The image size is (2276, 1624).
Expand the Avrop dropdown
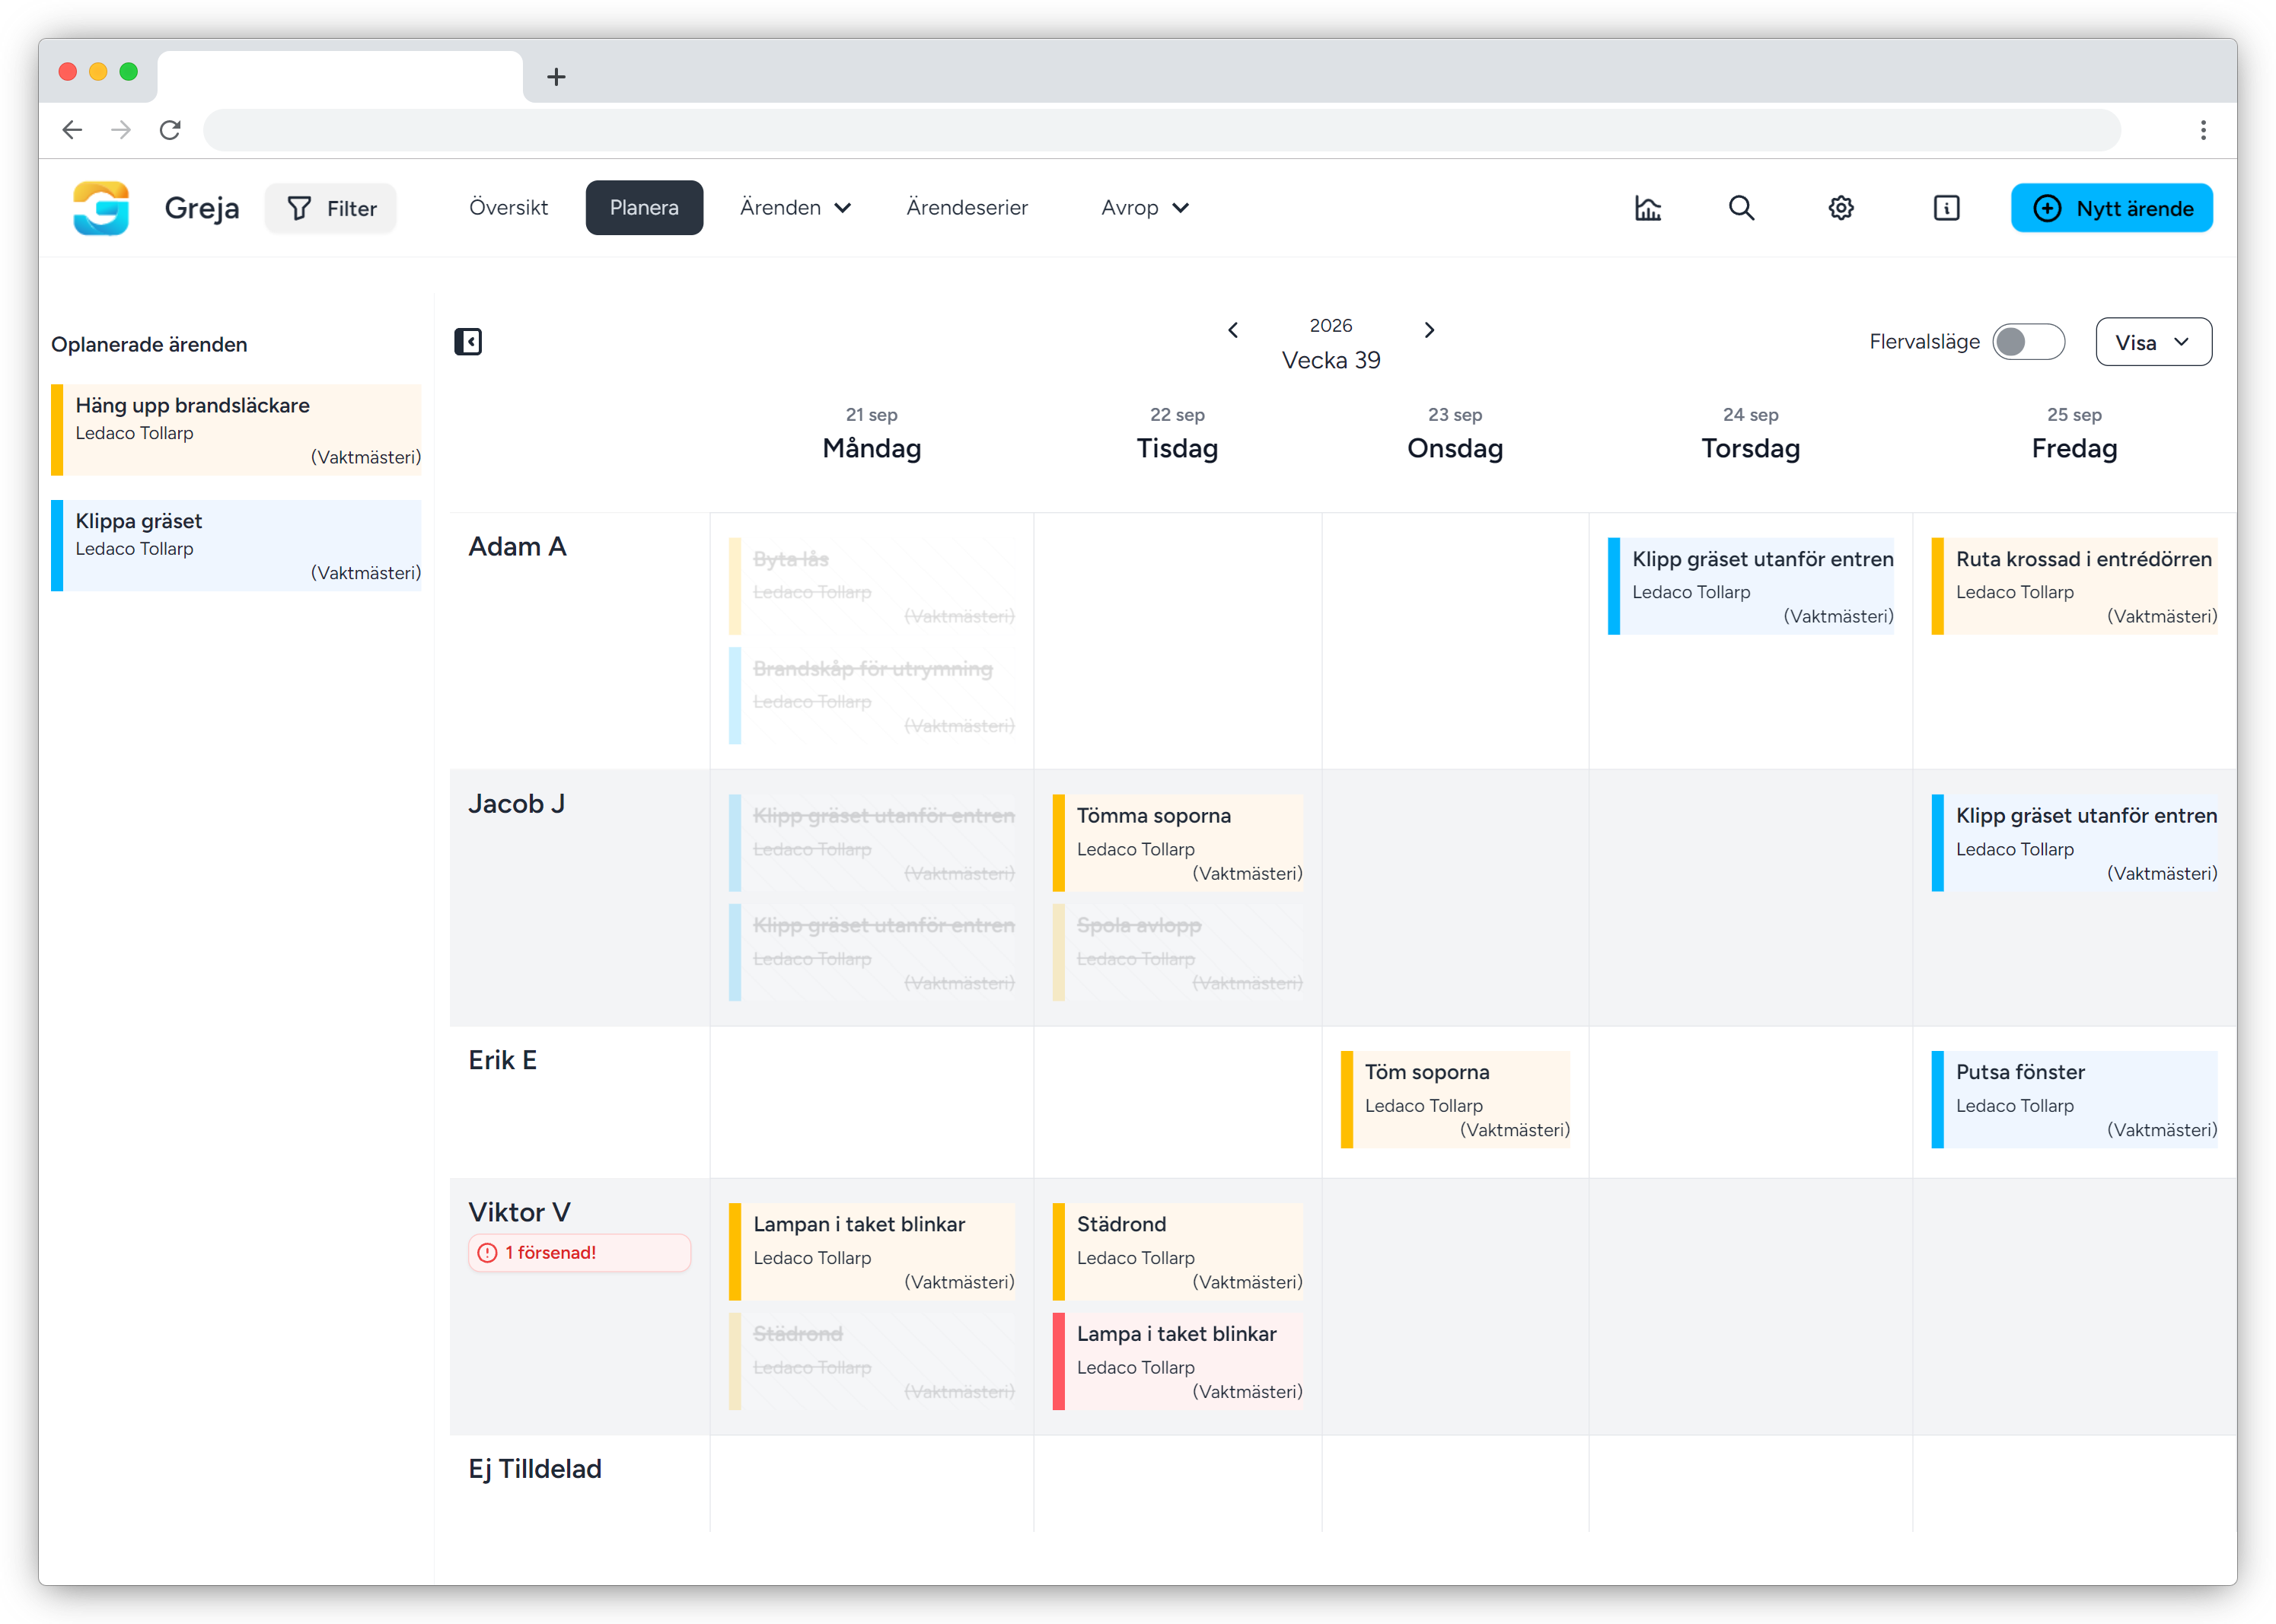(x=1145, y=208)
